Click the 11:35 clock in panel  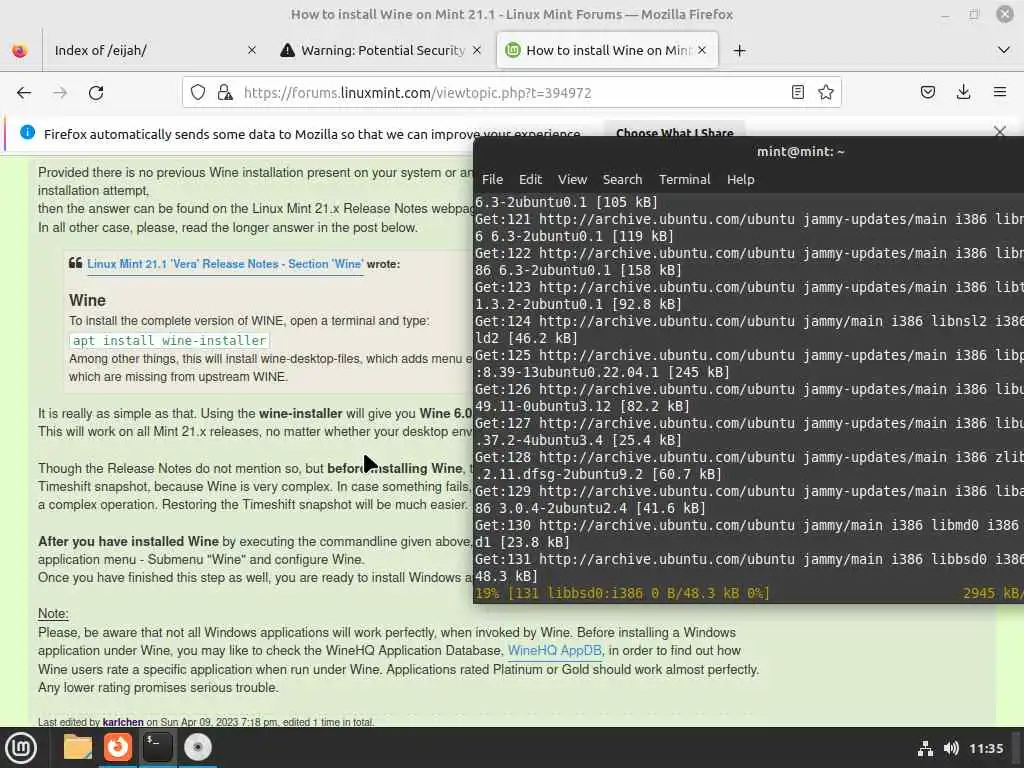pyautogui.click(x=985, y=748)
